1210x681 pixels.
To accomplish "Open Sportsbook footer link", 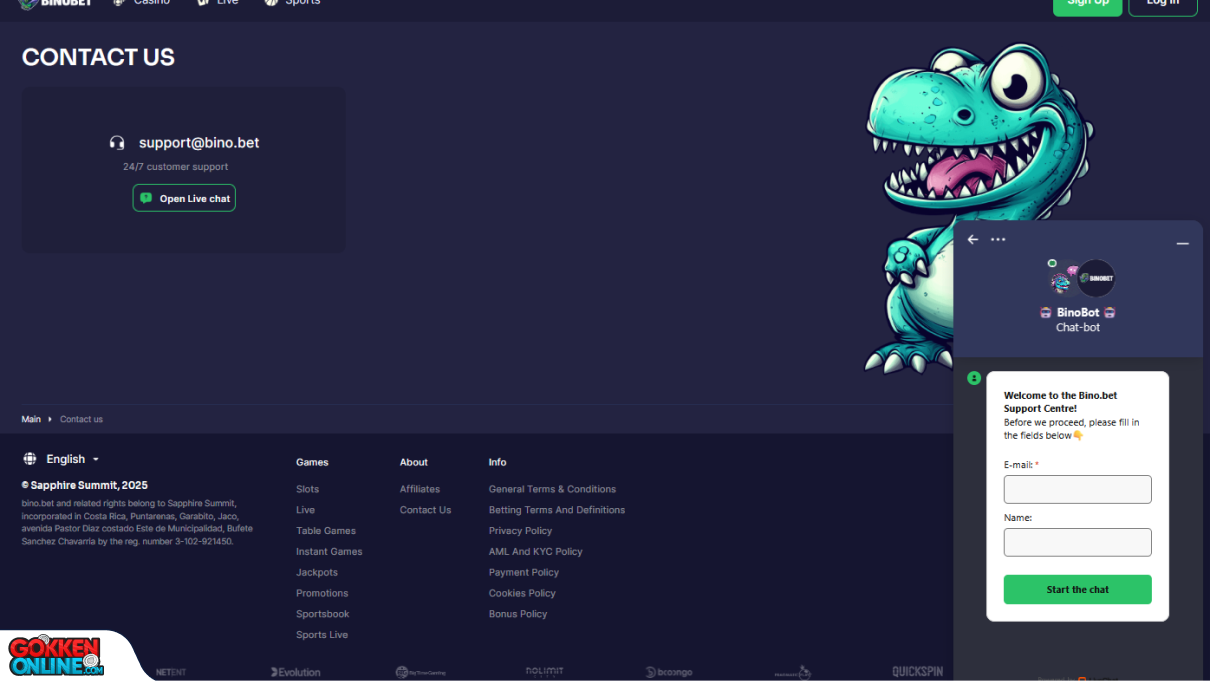I will pos(323,614).
